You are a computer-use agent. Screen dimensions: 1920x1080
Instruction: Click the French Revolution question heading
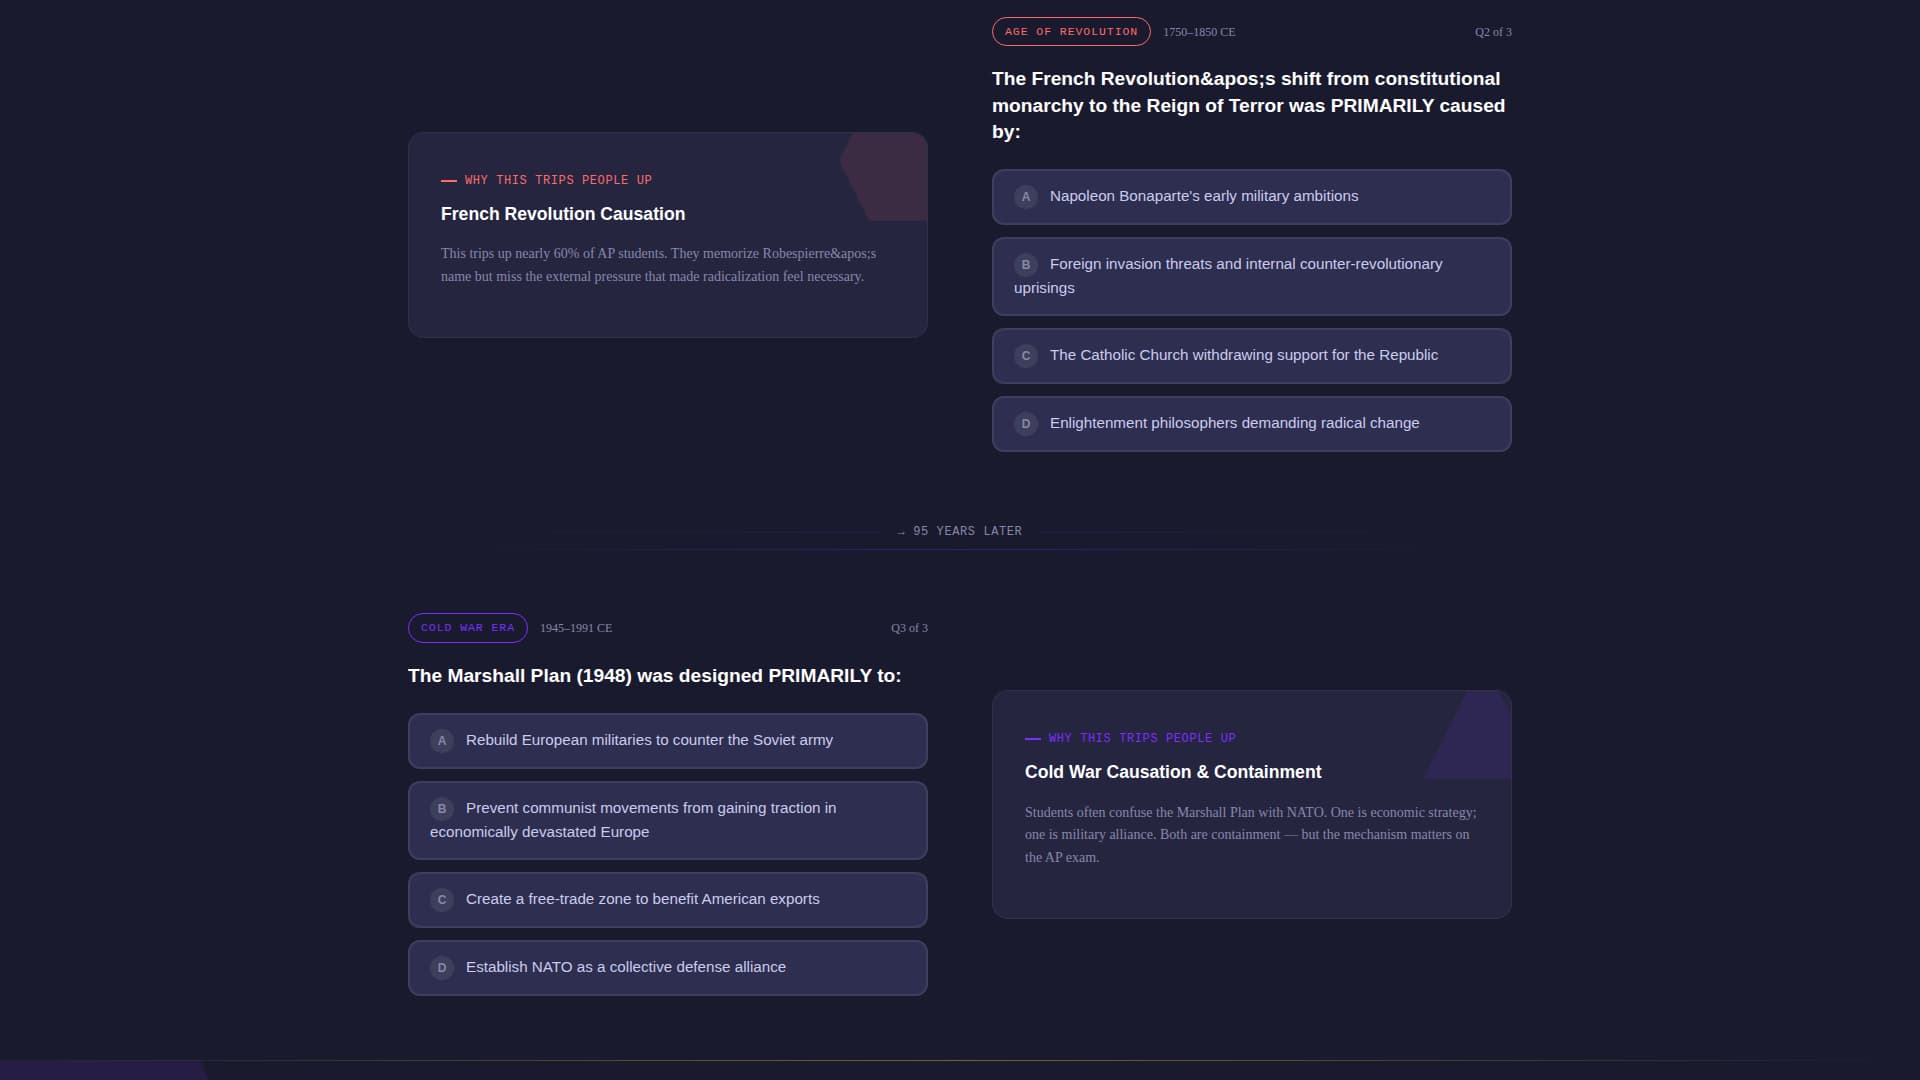tap(1250, 105)
